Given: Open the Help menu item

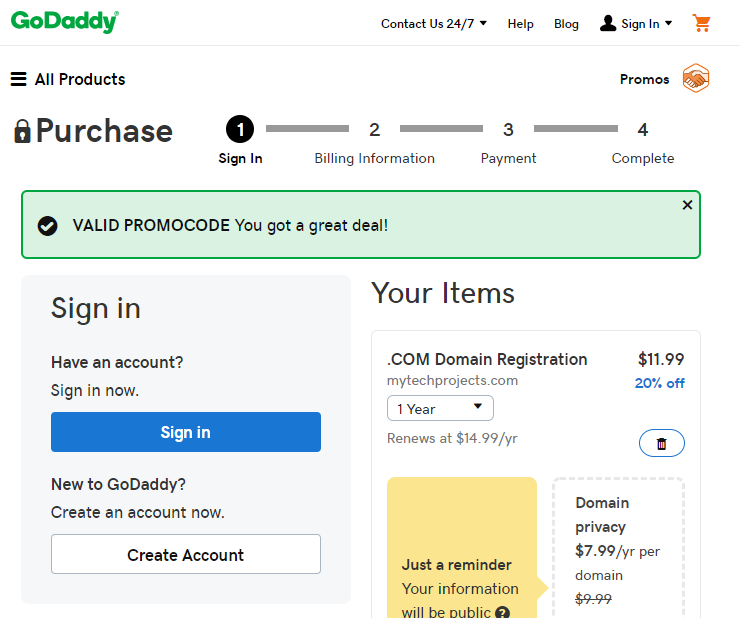Looking at the screenshot, I should coord(521,24).
